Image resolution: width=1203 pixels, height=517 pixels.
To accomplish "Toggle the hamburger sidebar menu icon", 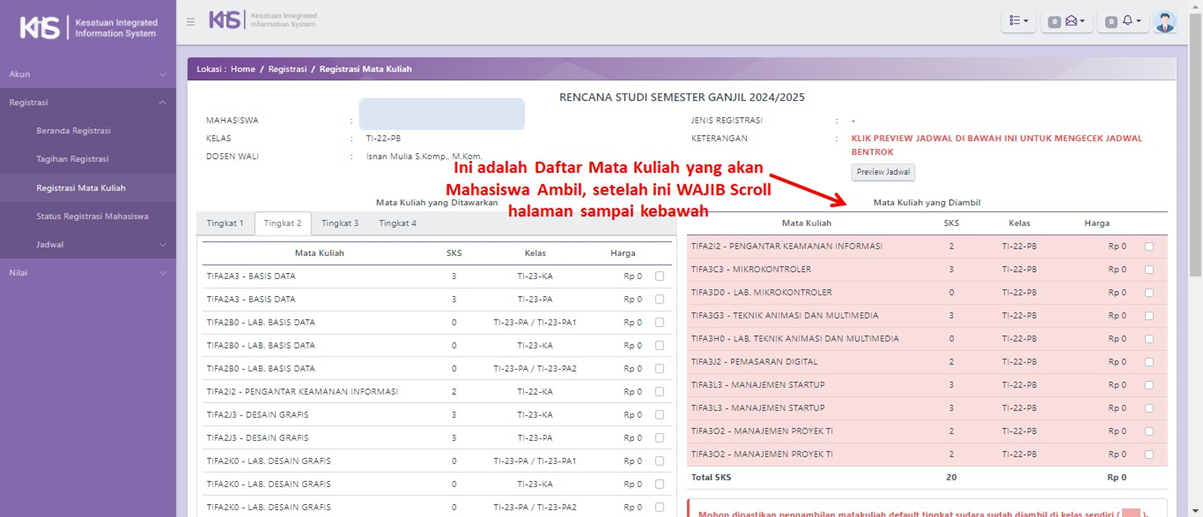I will [191, 21].
